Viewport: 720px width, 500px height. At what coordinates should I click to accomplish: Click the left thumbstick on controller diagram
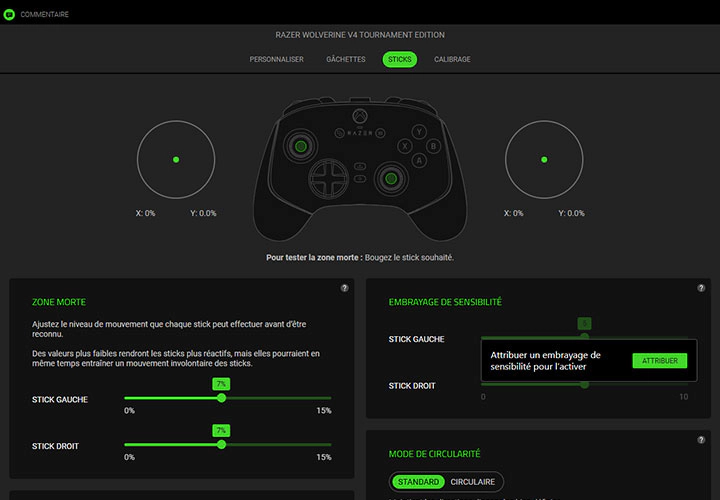[301, 146]
